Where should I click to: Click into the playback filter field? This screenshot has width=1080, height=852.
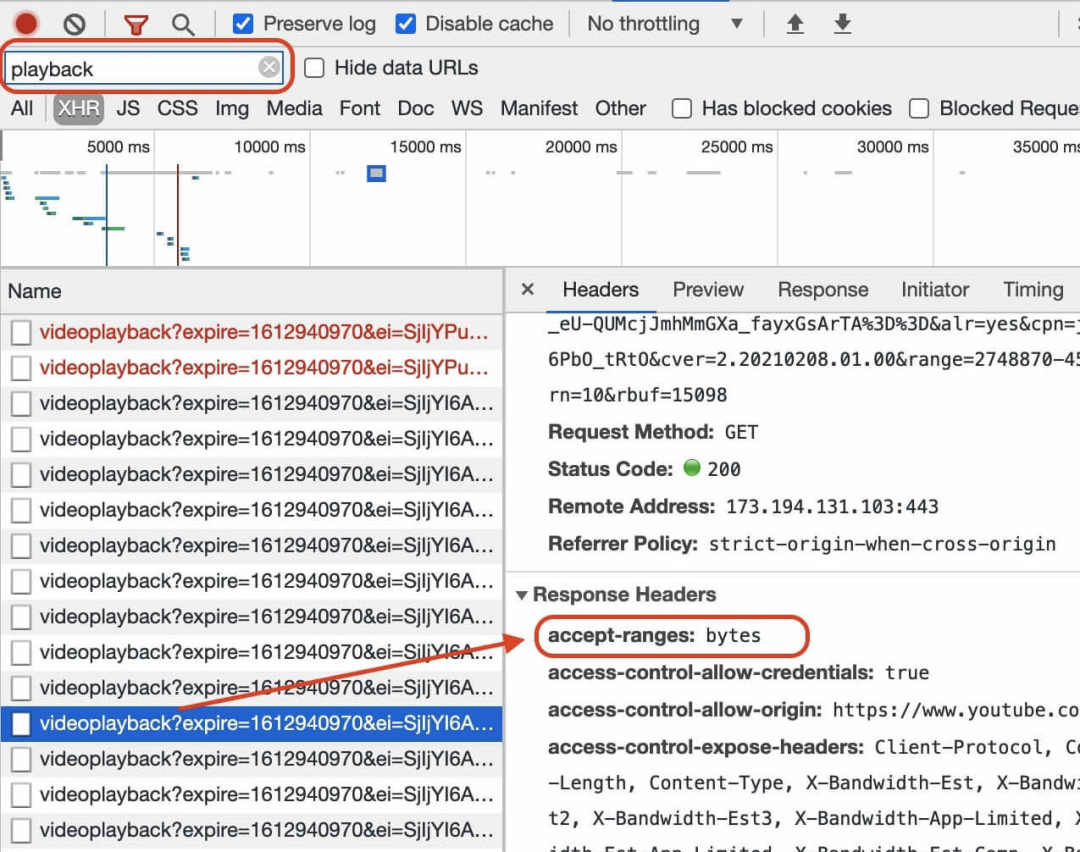pyautogui.click(x=131, y=68)
